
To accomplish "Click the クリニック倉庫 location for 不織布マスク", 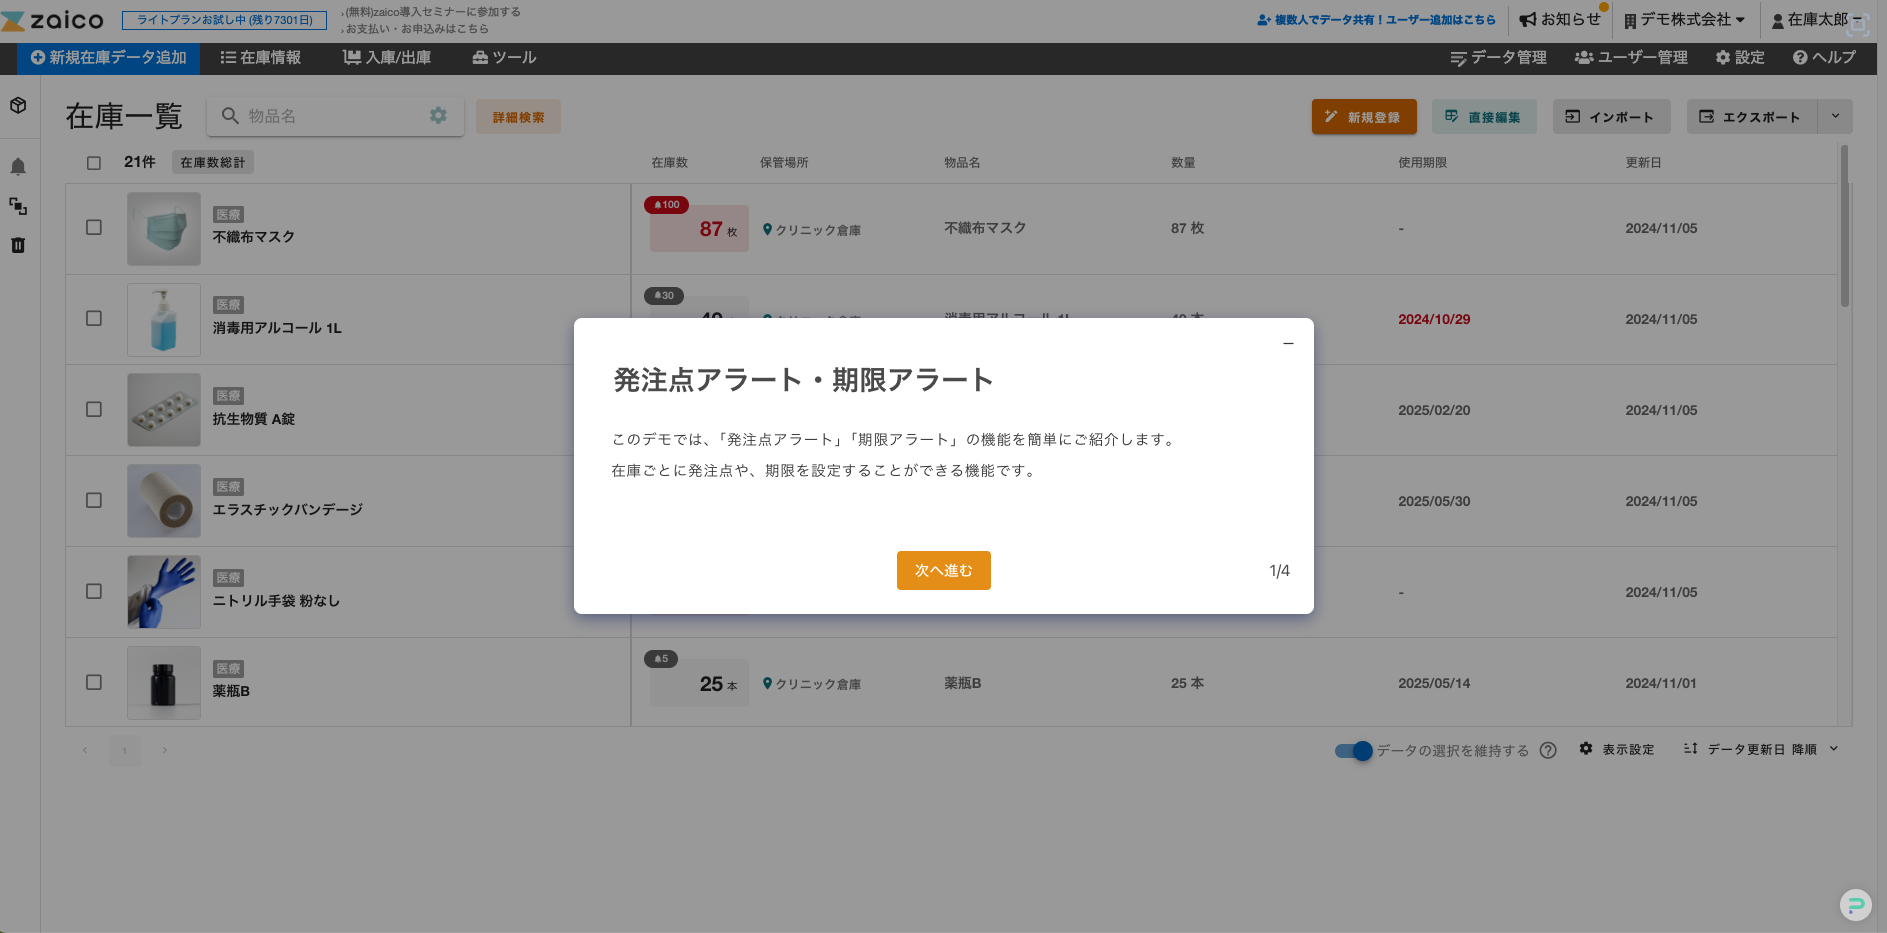I will coord(812,230).
